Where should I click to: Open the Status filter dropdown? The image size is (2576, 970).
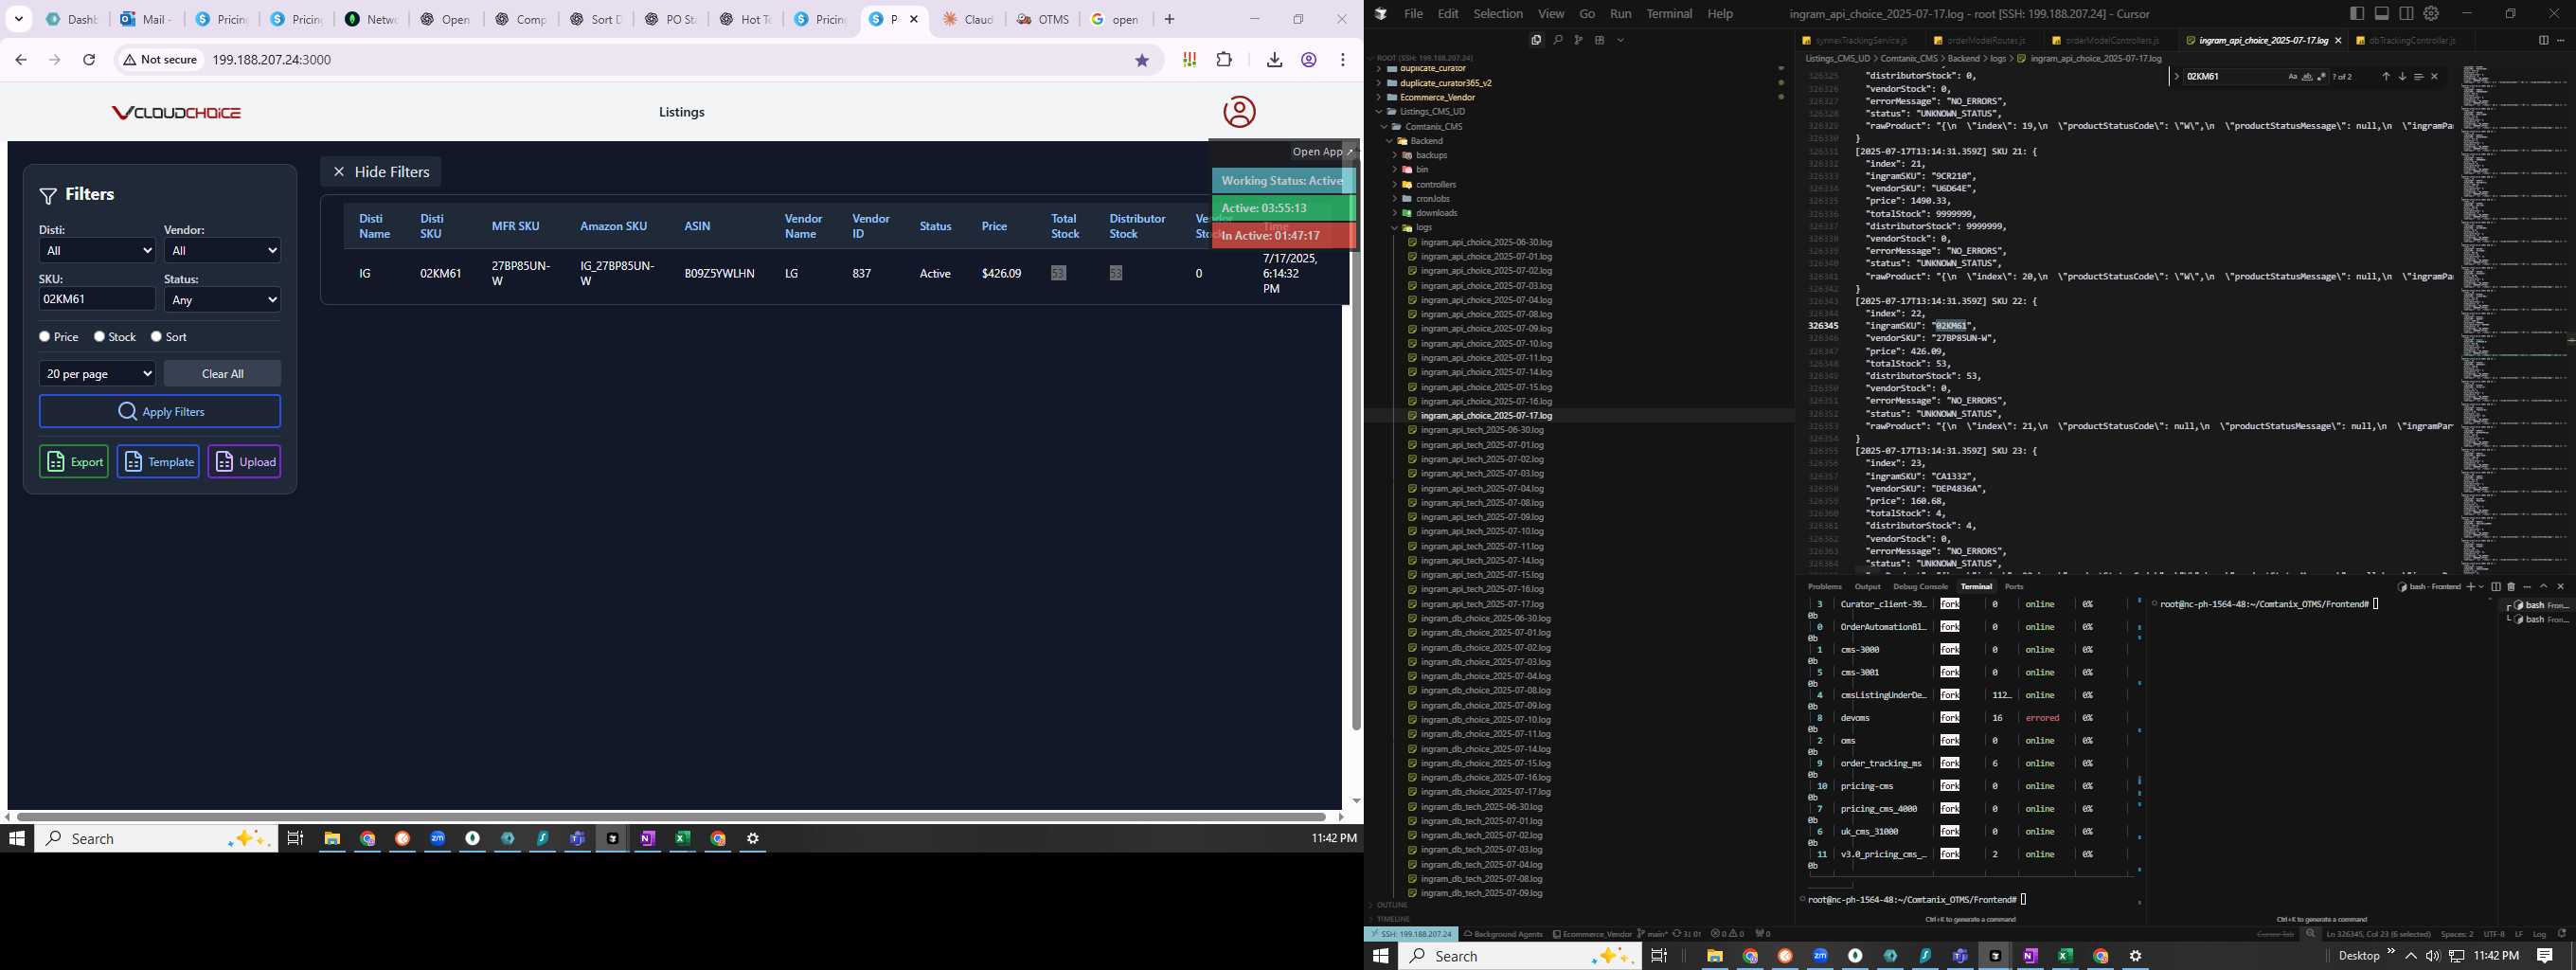pos(222,299)
